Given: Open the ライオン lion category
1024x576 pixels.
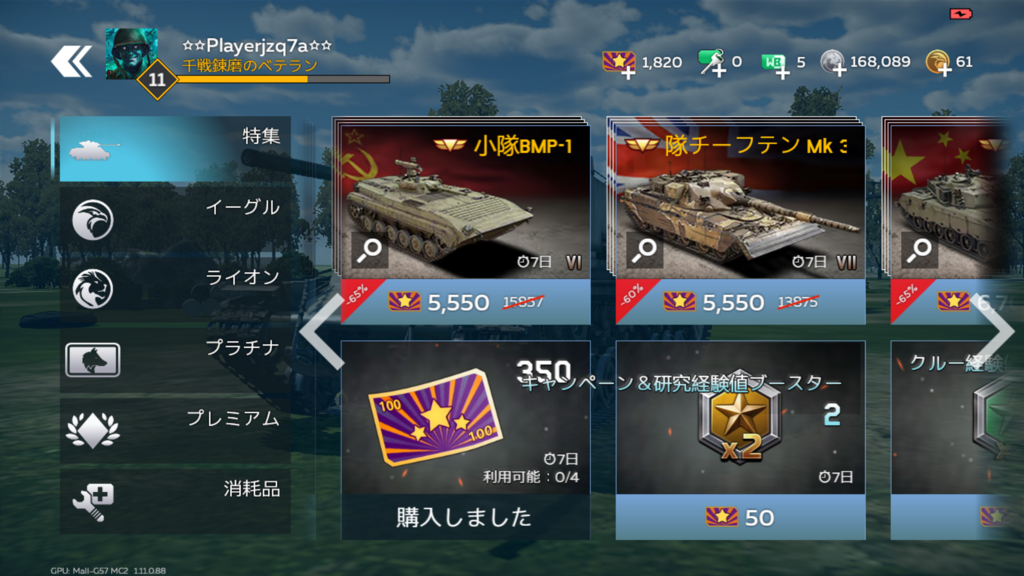Looking at the screenshot, I should pos(175,290).
